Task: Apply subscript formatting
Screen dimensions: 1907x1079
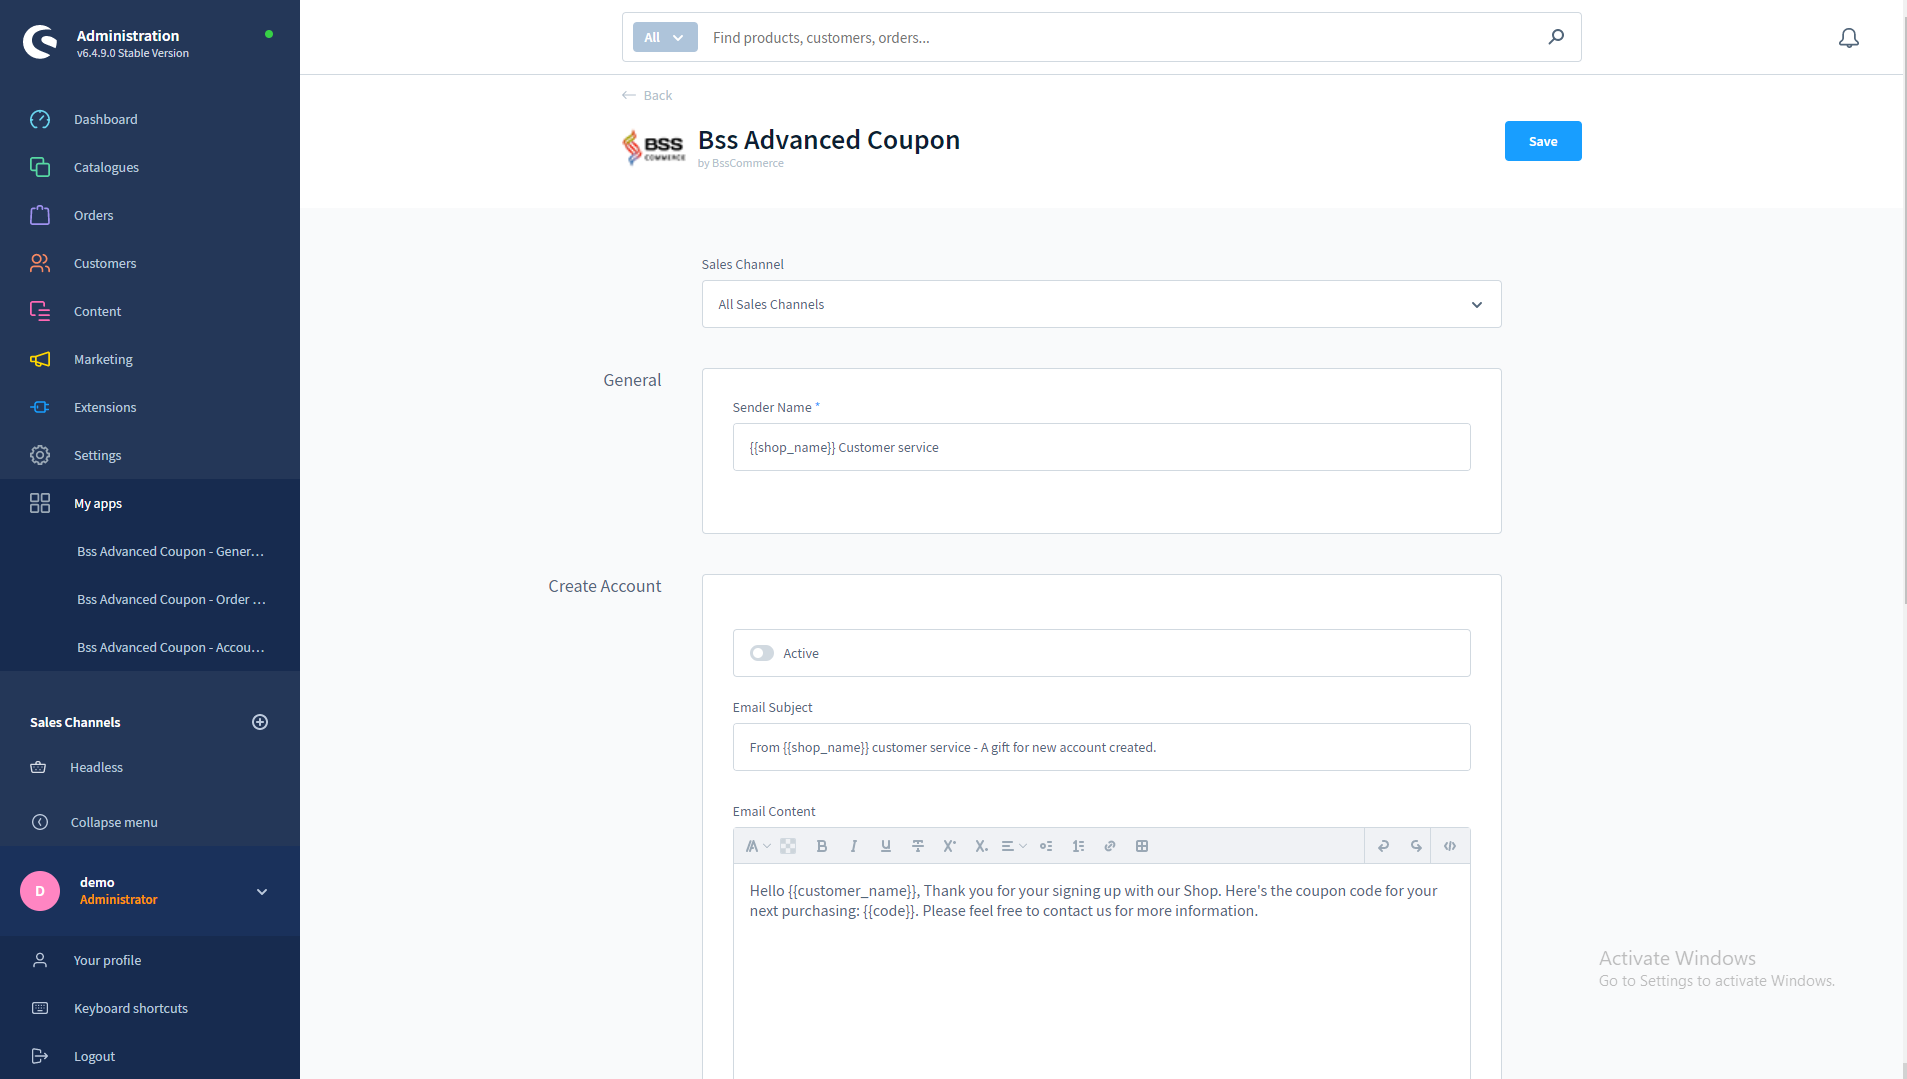Action: (x=982, y=846)
